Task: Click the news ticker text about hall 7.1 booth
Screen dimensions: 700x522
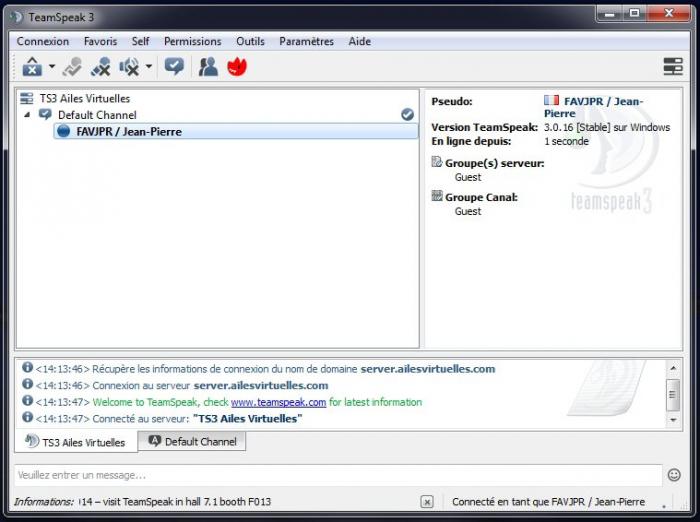Action: click(x=175, y=502)
